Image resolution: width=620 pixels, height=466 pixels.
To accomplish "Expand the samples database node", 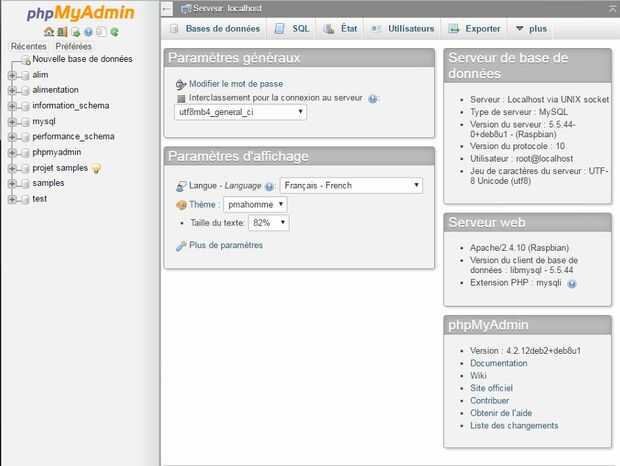I will pyautogui.click(x=12, y=184).
